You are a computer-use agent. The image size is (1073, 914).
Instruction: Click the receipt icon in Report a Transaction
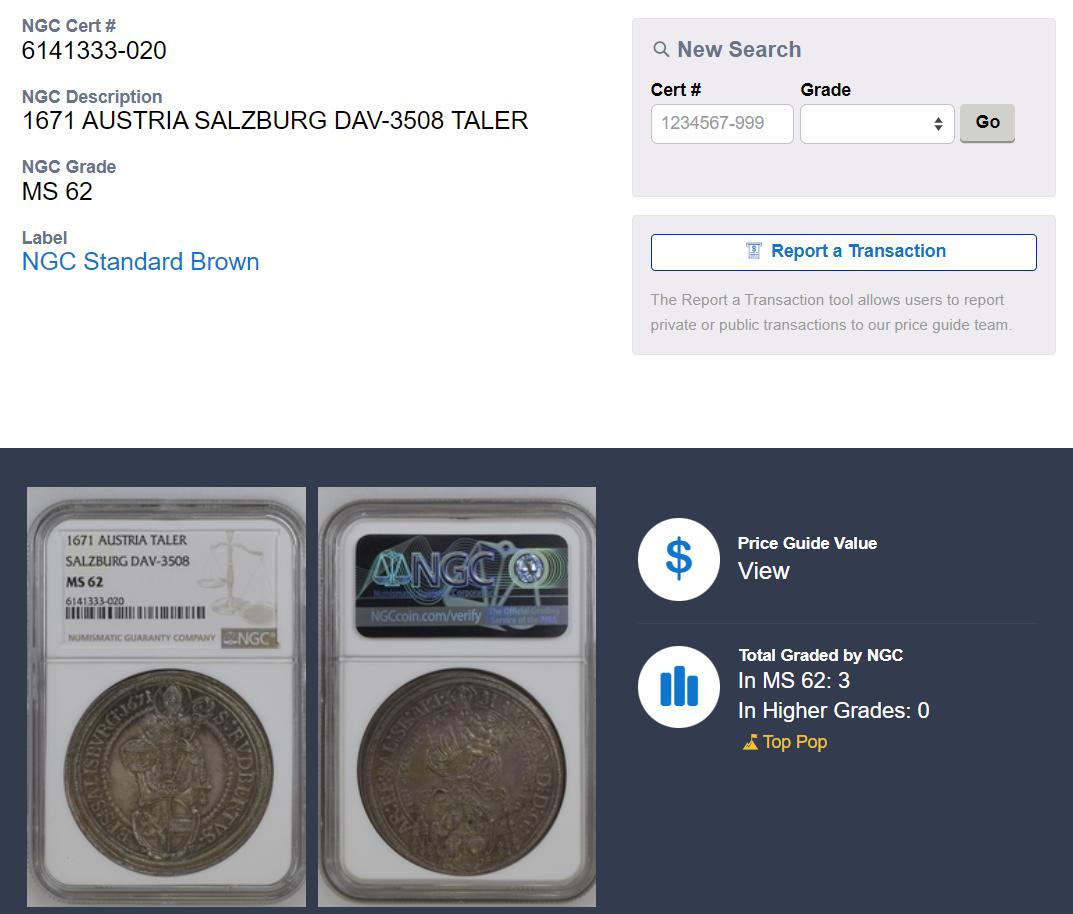pyautogui.click(x=753, y=251)
